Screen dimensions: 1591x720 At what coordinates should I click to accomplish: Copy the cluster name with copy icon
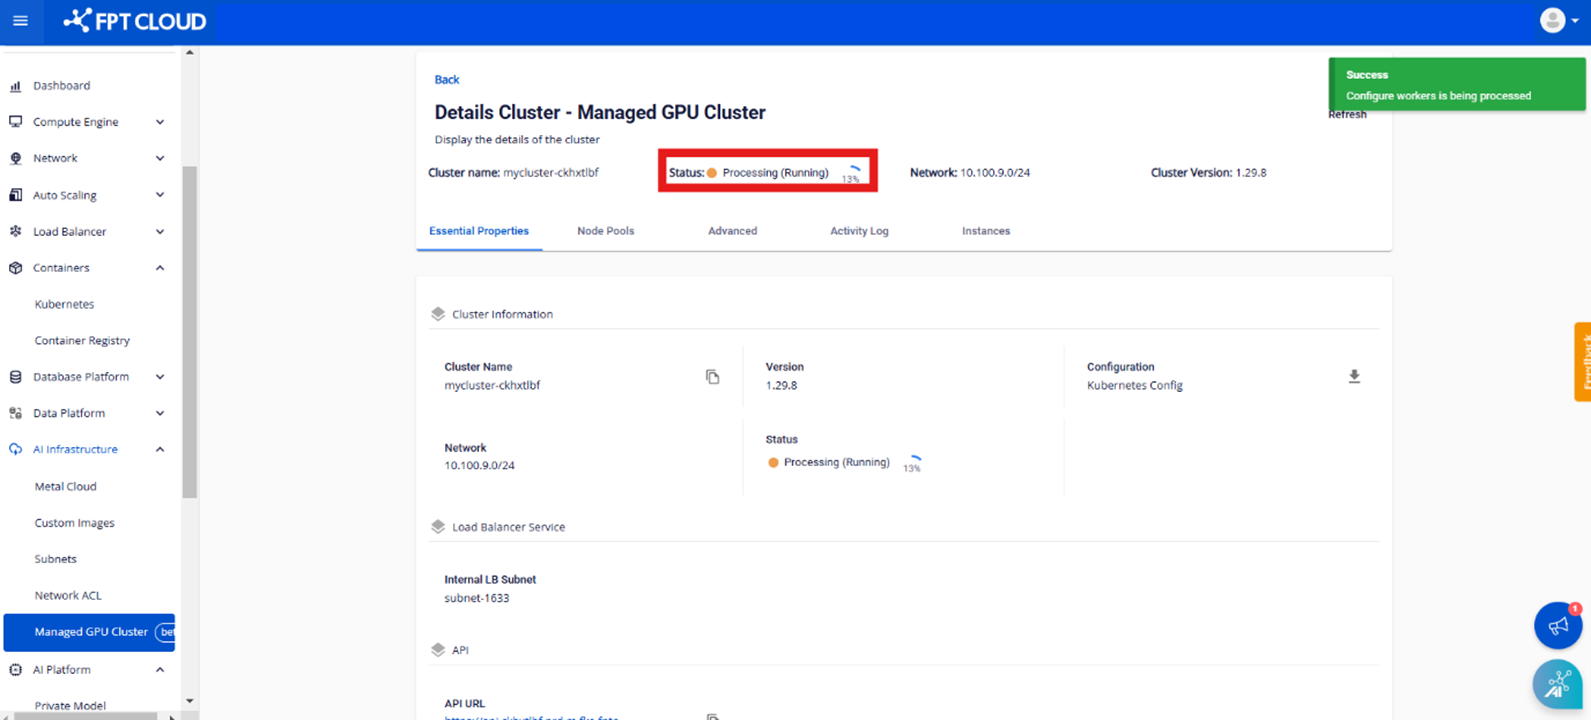[x=712, y=377]
